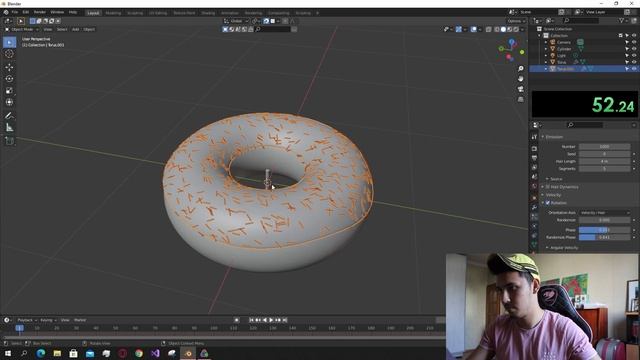Open the timeline Keying menu

pyautogui.click(x=48, y=320)
